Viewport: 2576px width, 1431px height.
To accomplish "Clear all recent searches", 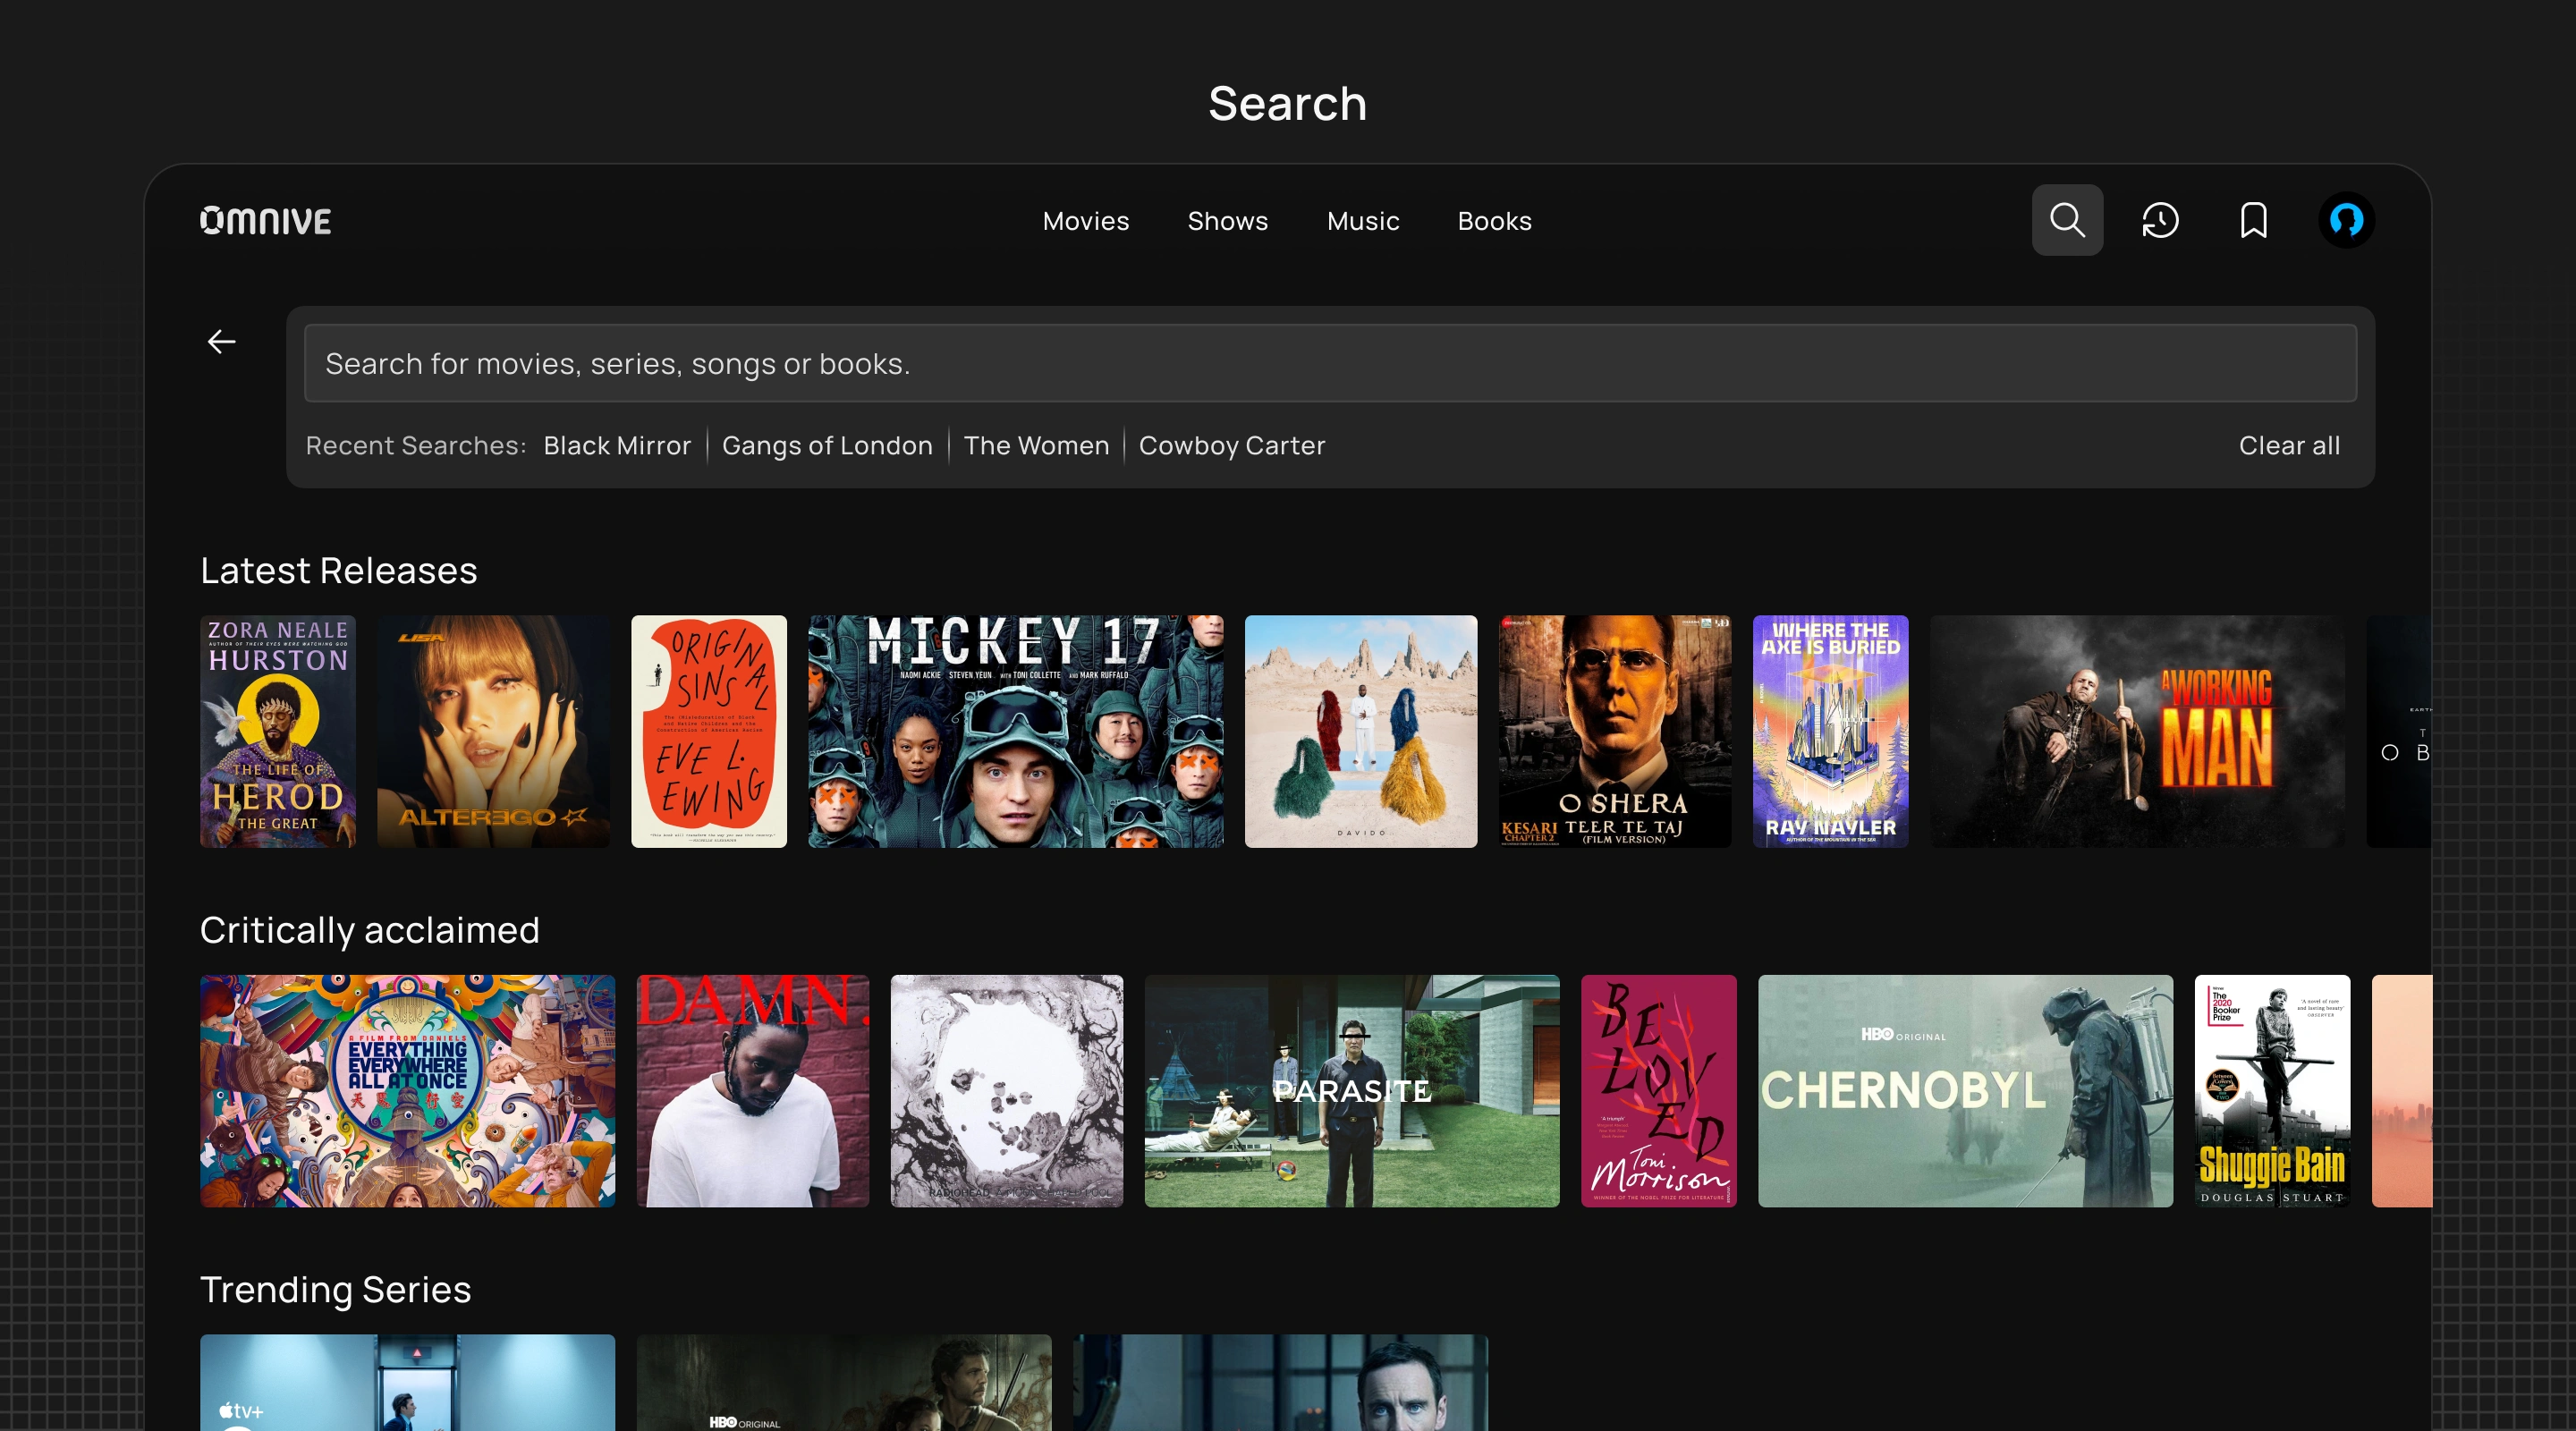I will point(2288,446).
